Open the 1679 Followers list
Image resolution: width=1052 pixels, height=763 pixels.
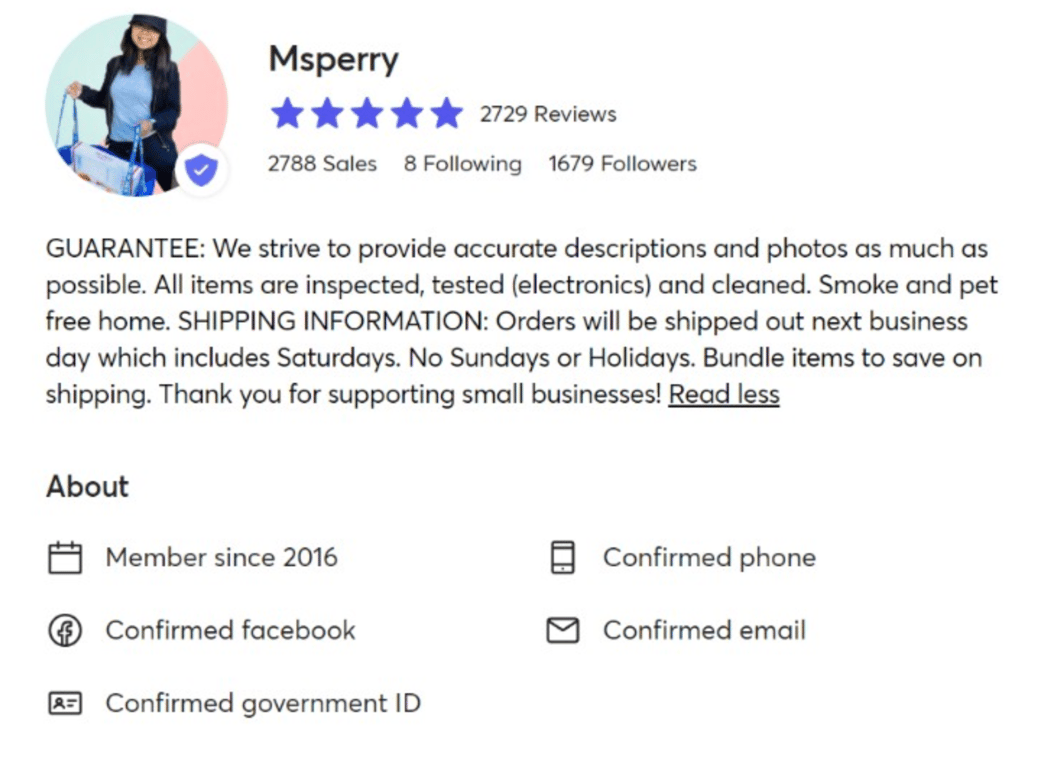click(622, 163)
